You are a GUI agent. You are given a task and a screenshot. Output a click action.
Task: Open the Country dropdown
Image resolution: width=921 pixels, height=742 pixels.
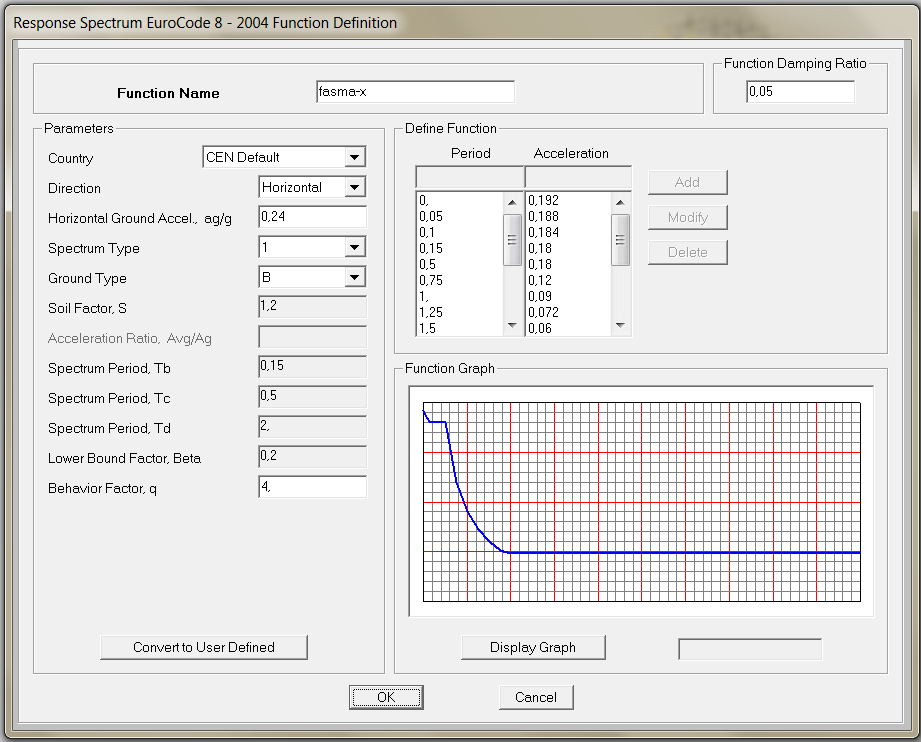354,157
